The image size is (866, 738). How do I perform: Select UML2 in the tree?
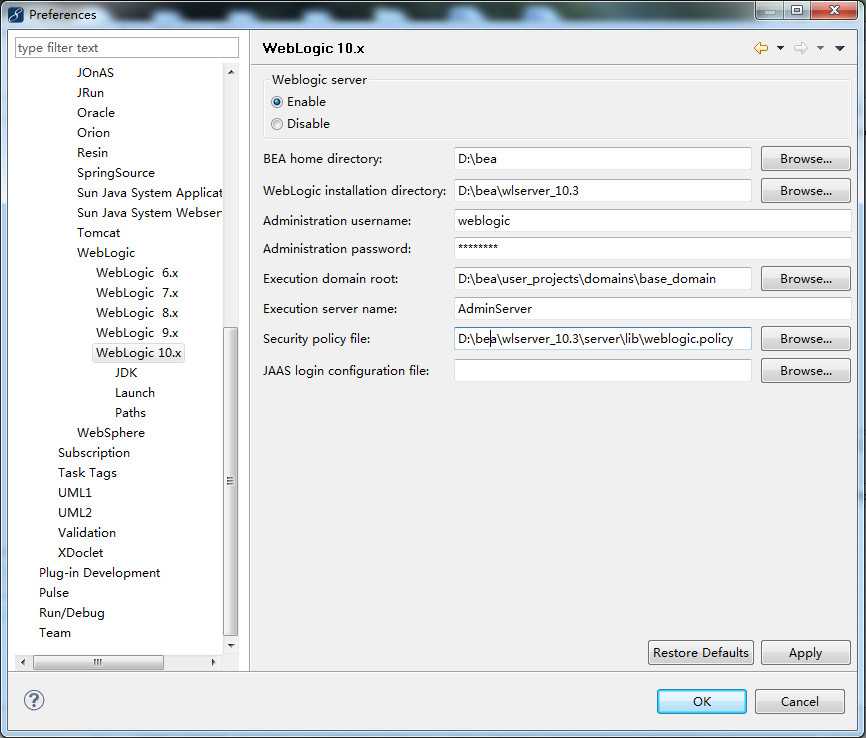tap(75, 513)
